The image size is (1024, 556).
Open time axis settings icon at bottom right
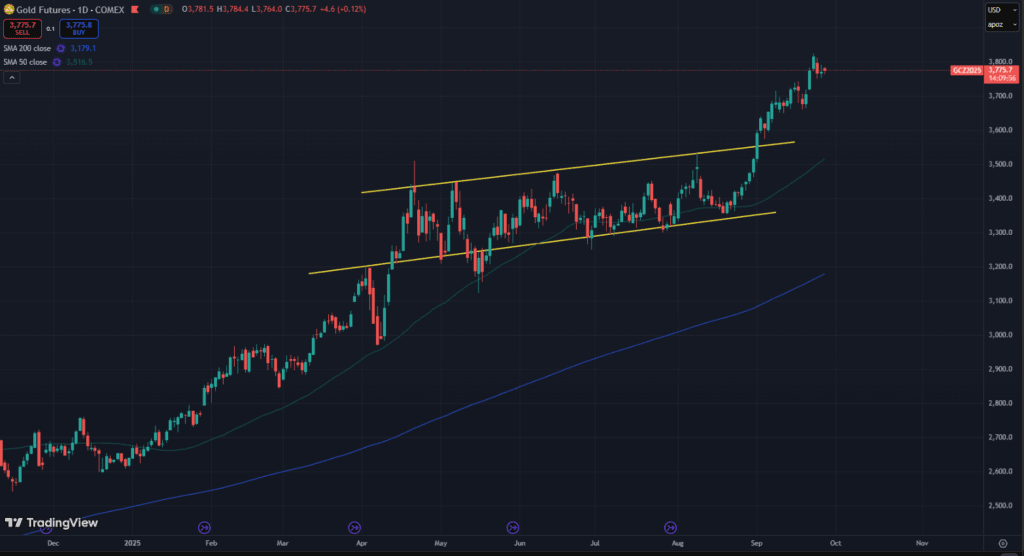(1002, 542)
